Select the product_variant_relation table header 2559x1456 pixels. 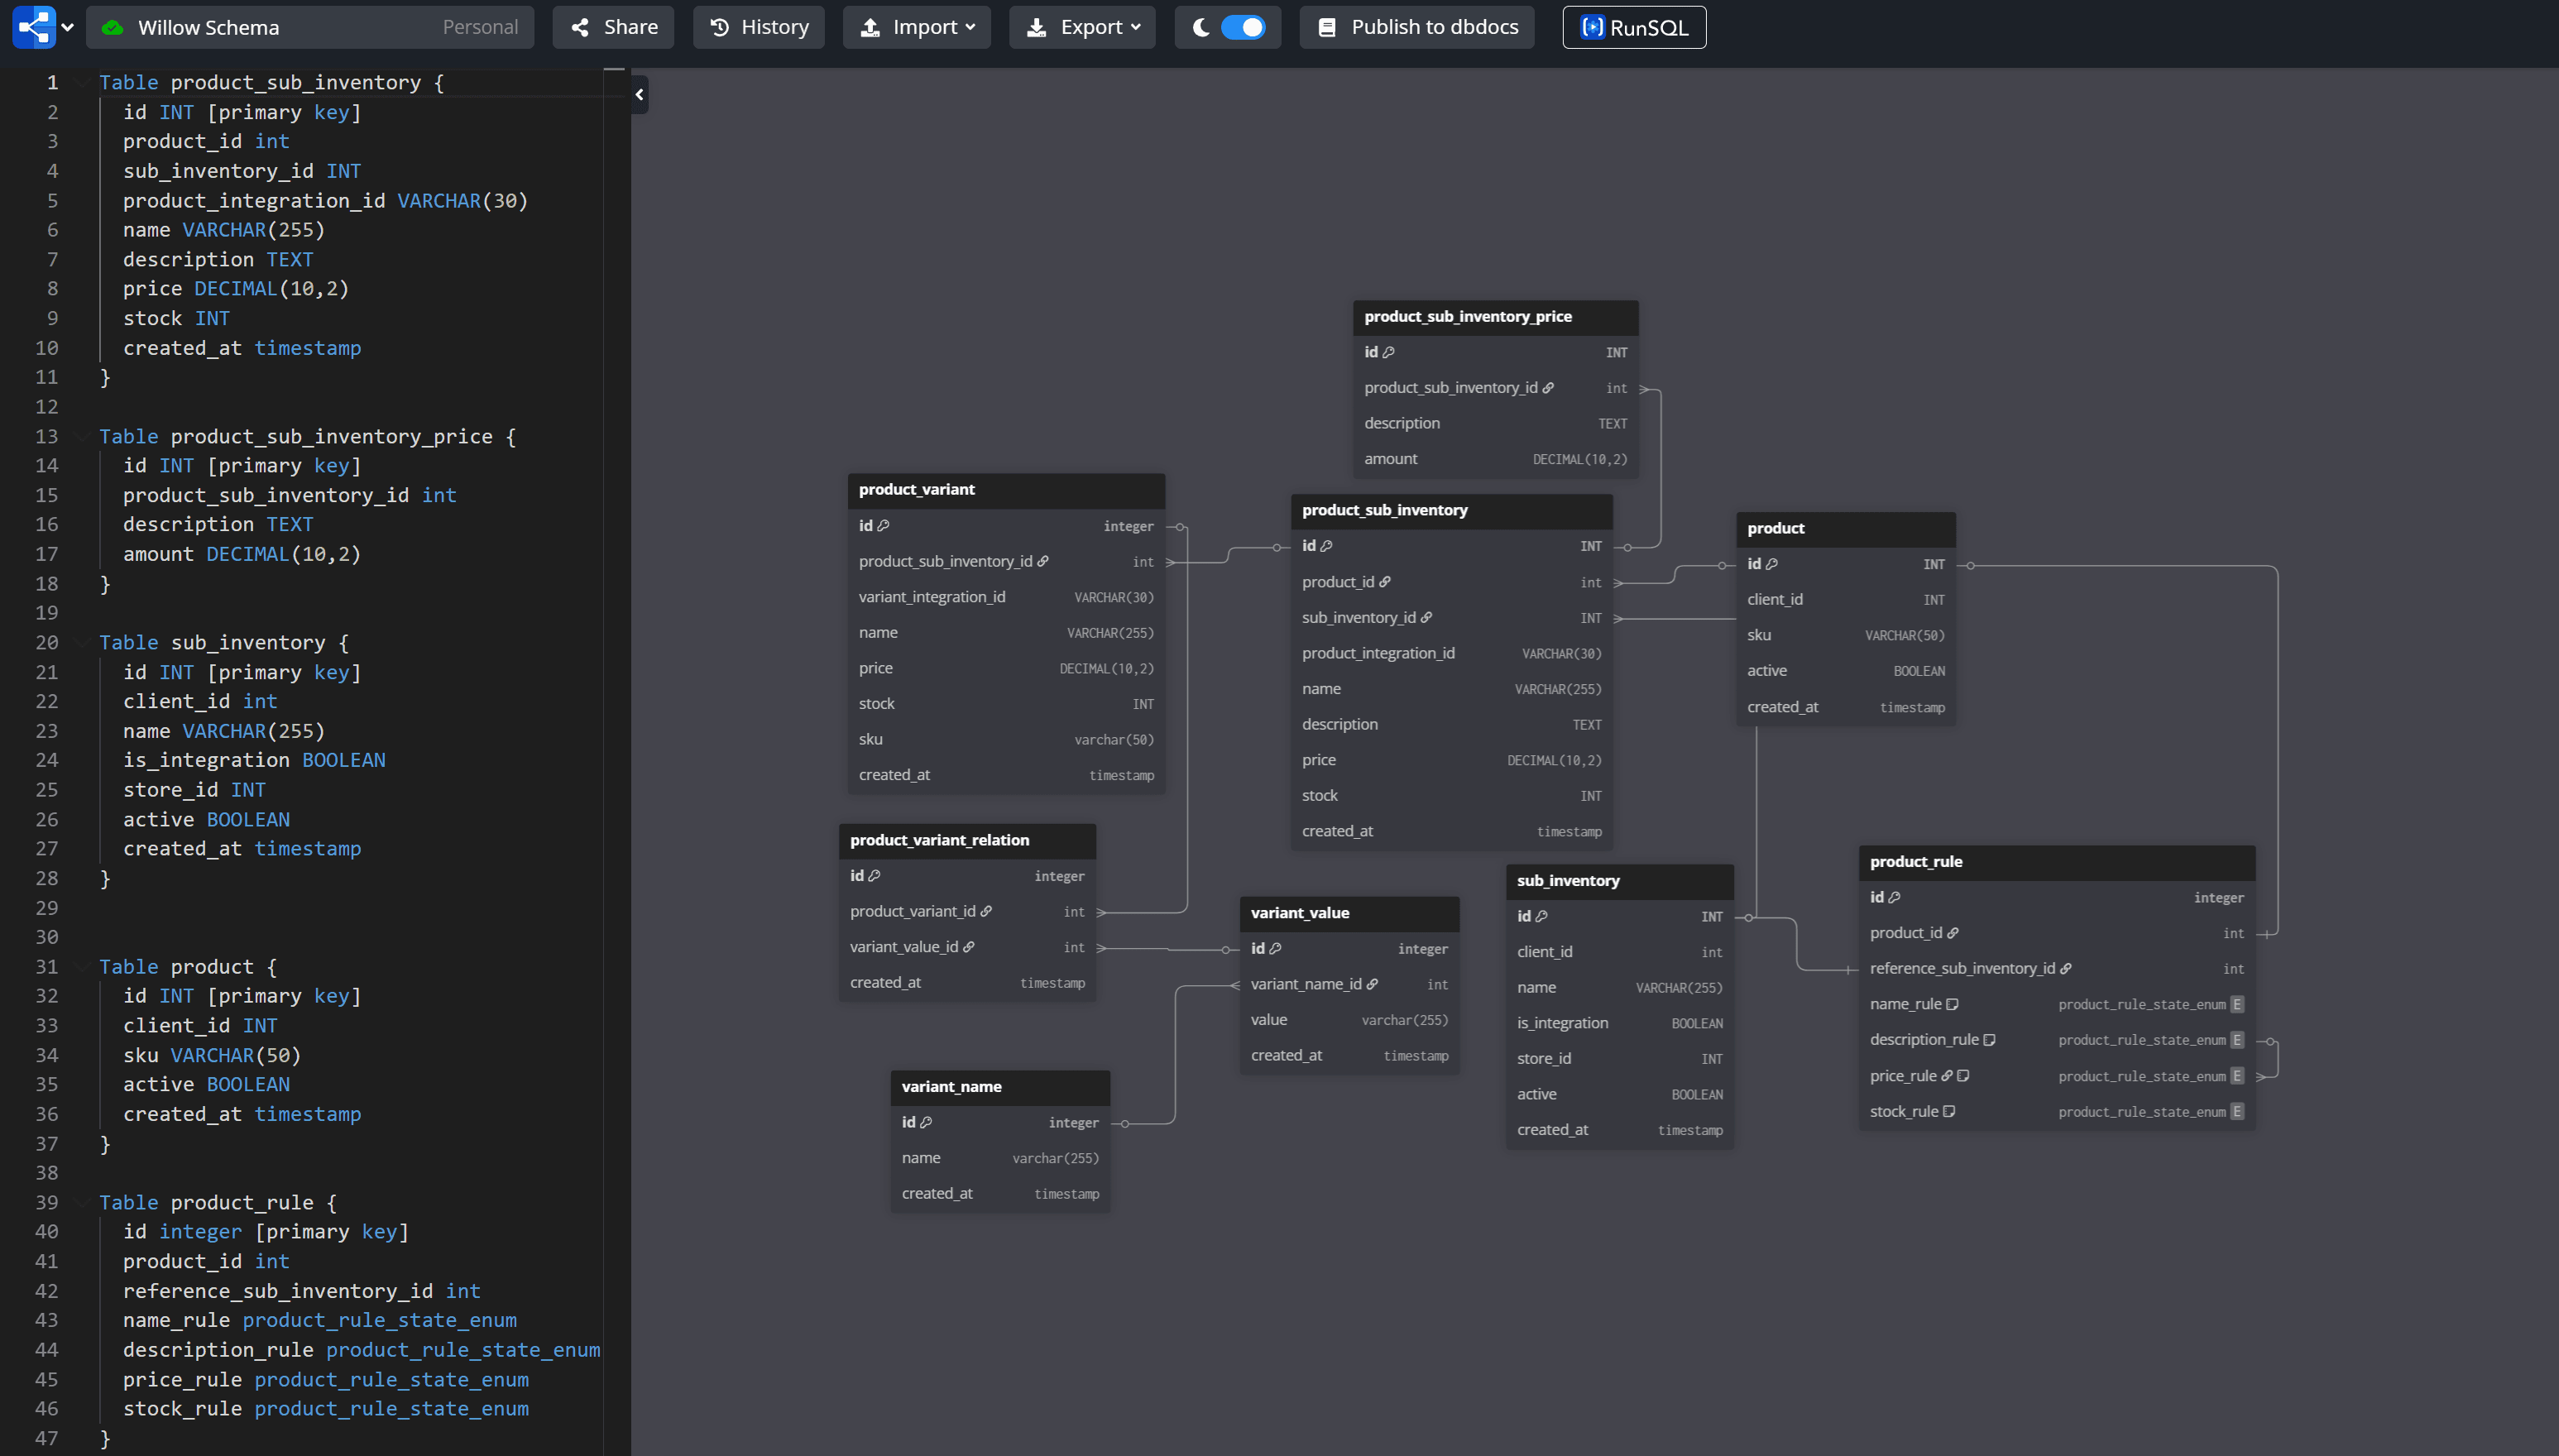967,840
